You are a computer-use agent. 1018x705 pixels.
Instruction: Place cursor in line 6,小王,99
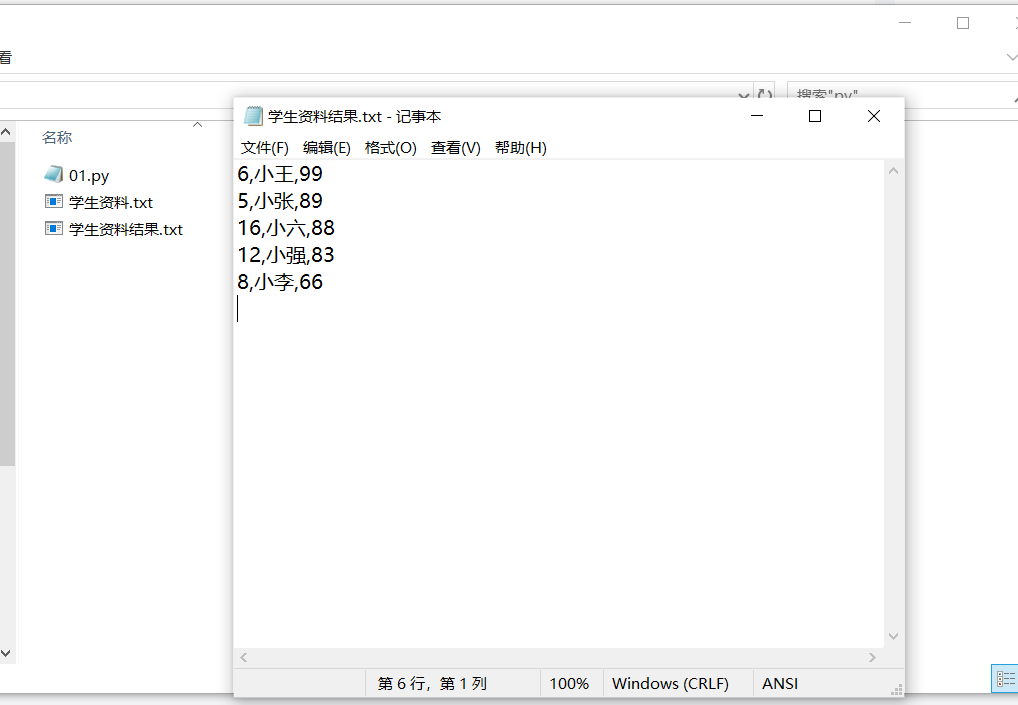pos(280,174)
